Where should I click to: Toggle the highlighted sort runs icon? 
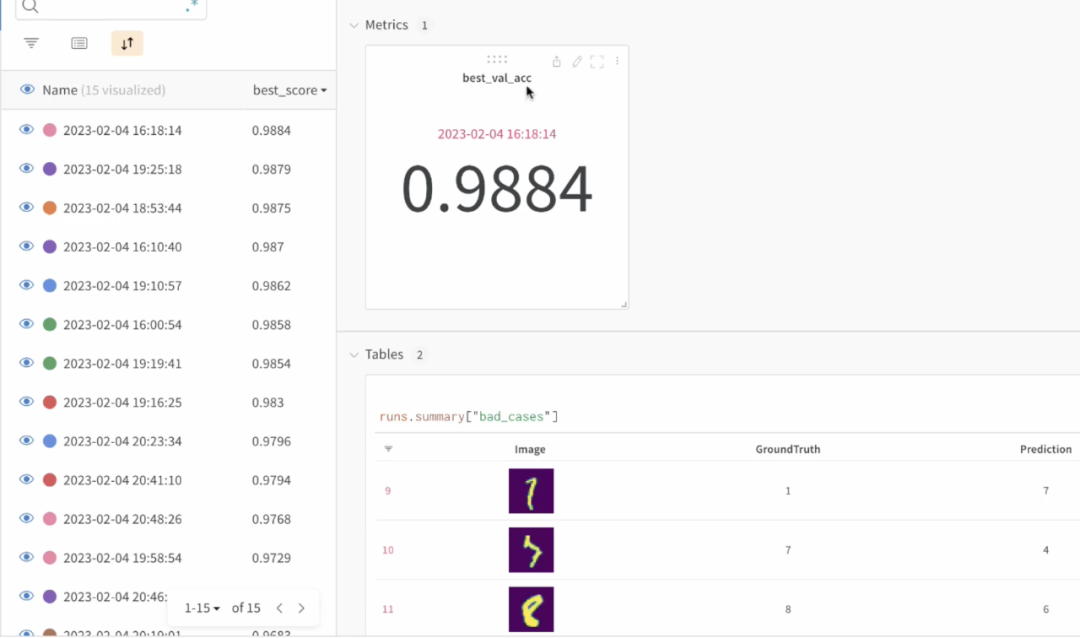(x=127, y=43)
